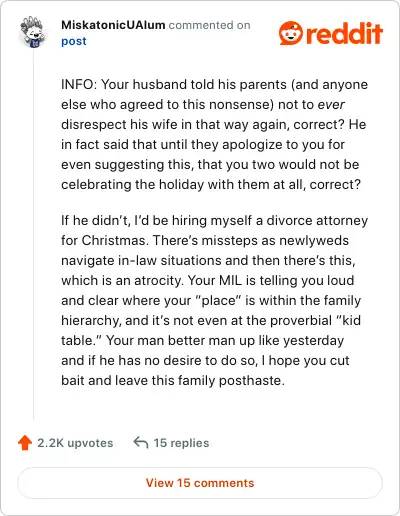Click the MiskatonicUAlum user avatar
This screenshot has height=516, width=400.
tap(33, 32)
